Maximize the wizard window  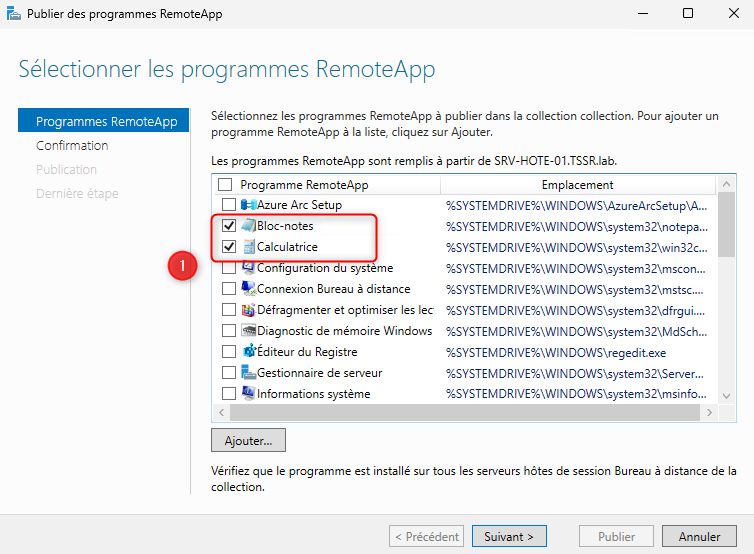coord(688,13)
